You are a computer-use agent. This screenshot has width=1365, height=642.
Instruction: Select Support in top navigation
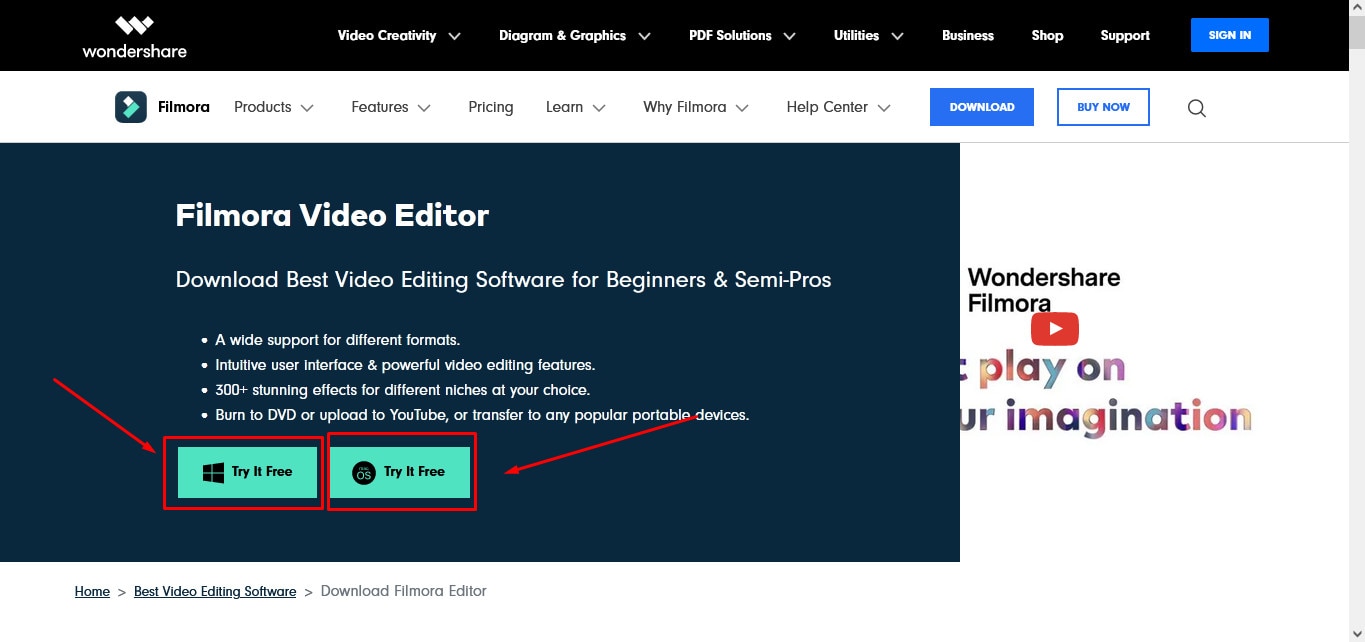1124,36
